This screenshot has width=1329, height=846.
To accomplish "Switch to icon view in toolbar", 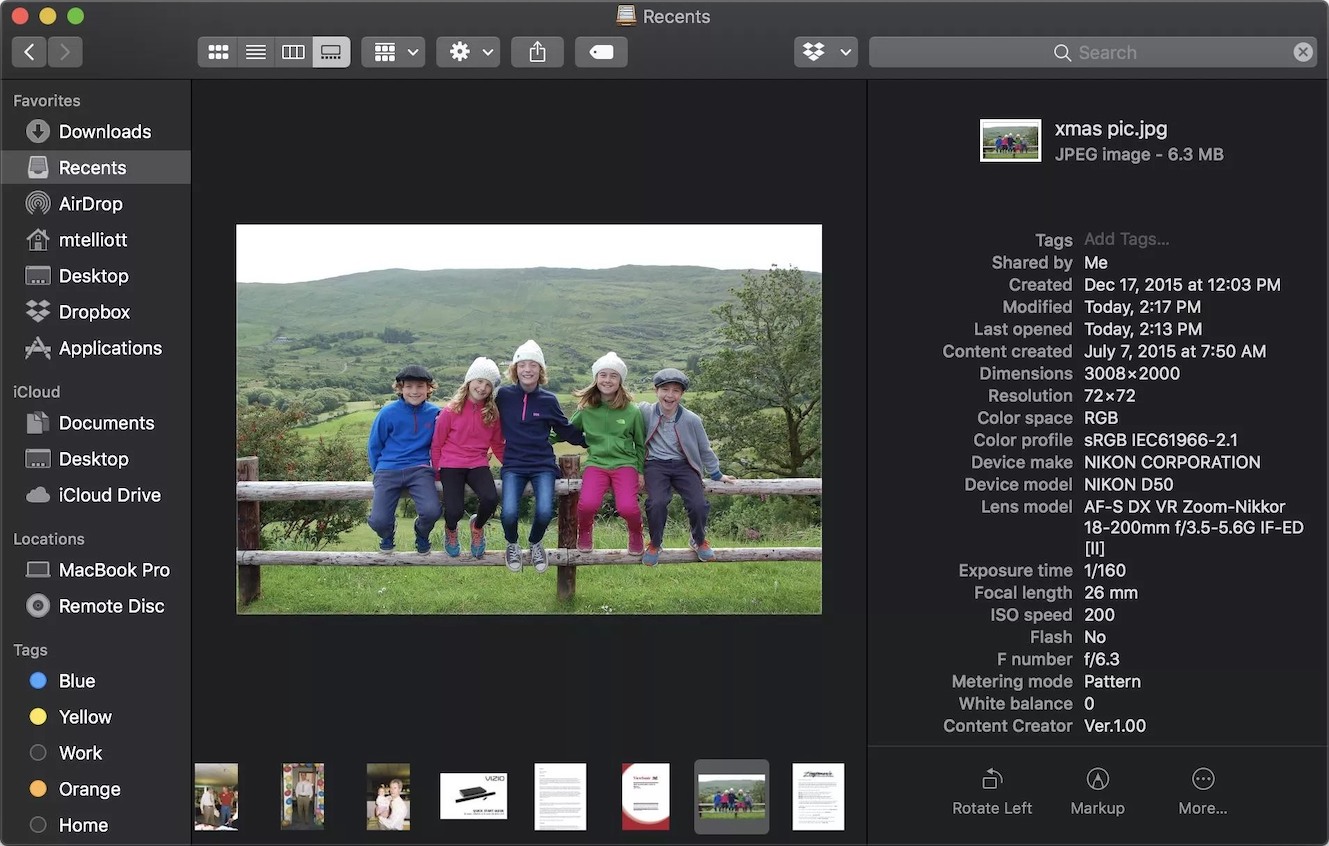I will pos(218,52).
